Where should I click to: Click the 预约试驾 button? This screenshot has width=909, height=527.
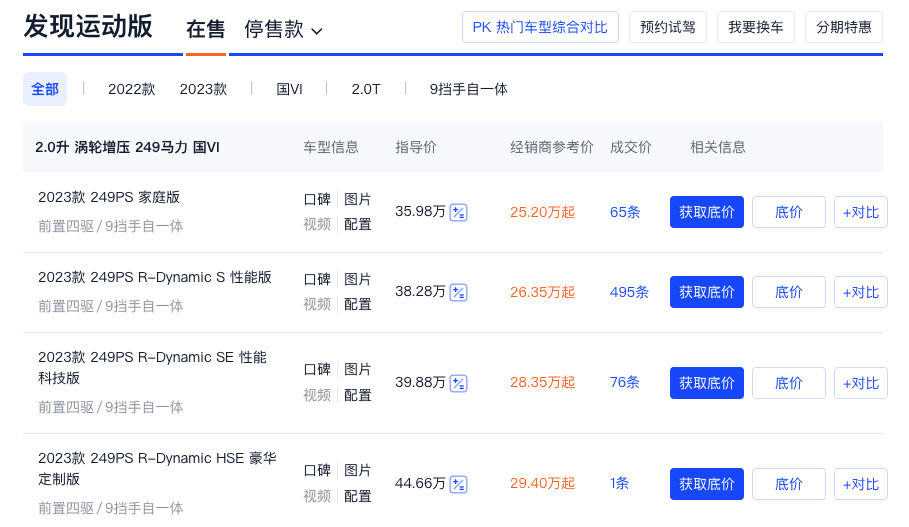(668, 27)
